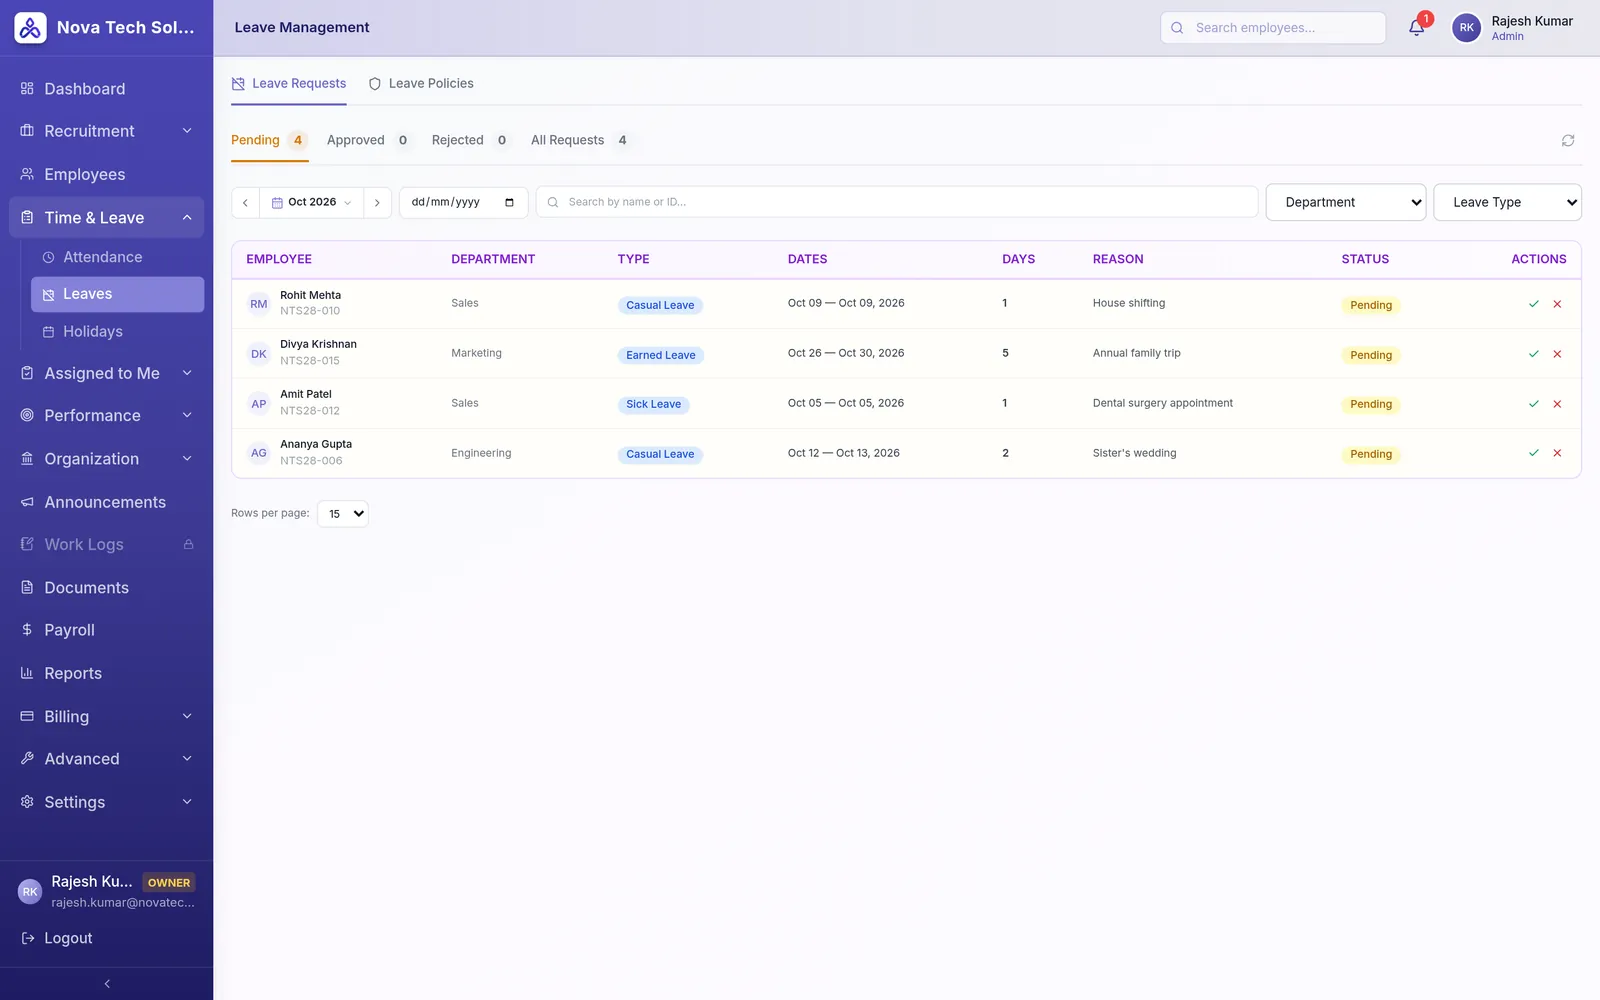Reject Amit Patel's sick leave

point(1557,404)
